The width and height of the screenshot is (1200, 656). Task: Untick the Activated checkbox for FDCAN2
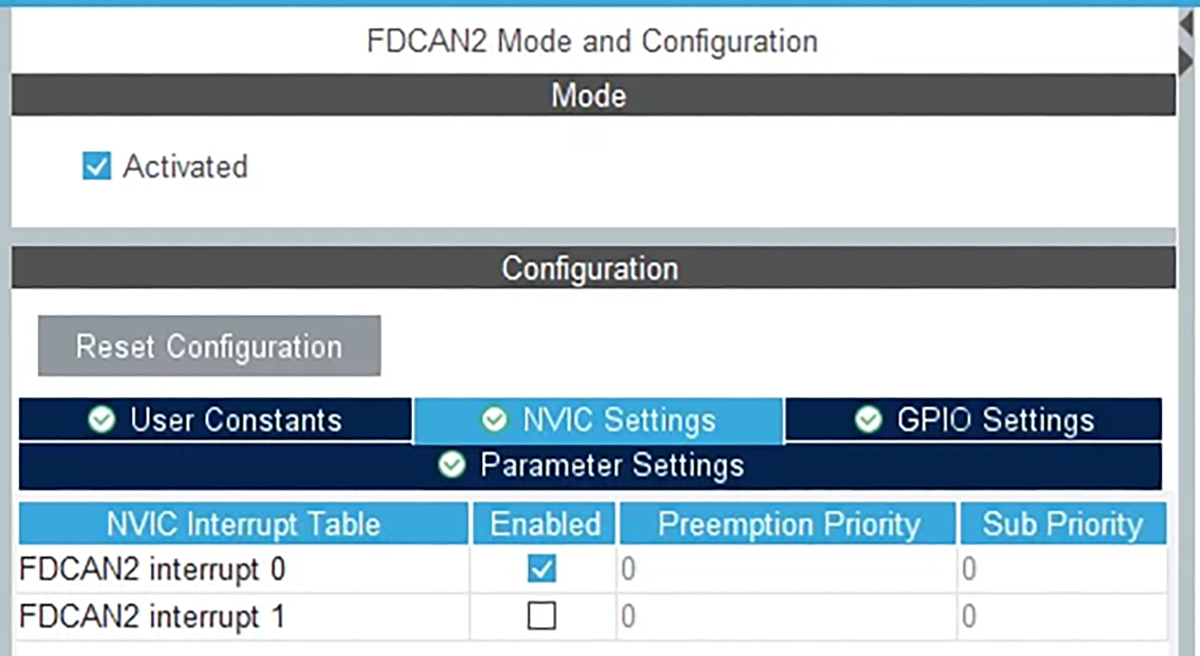[x=96, y=166]
